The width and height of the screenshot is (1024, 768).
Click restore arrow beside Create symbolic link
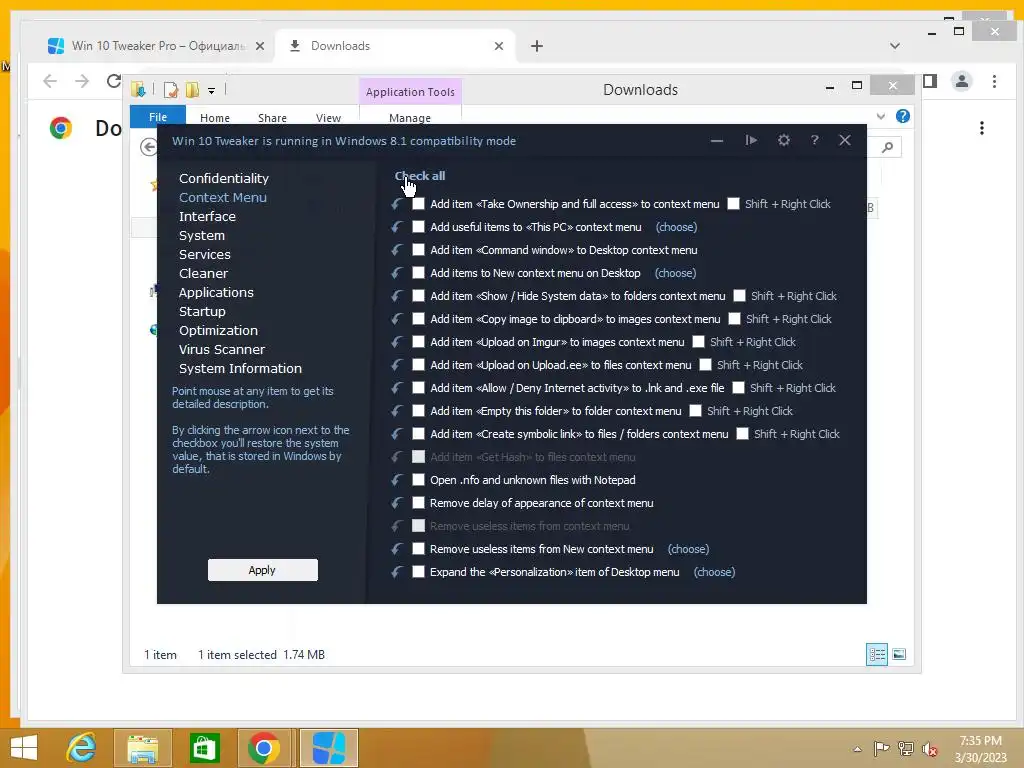(x=396, y=434)
